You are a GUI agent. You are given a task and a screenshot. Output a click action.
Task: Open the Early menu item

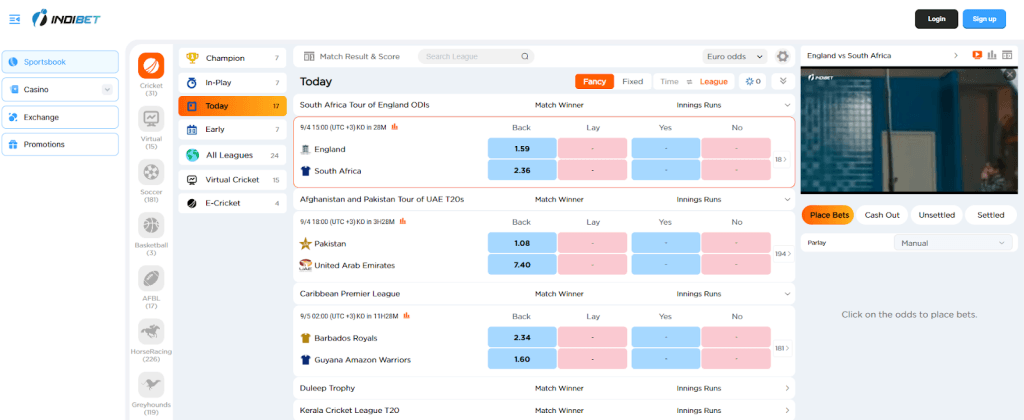(x=232, y=129)
